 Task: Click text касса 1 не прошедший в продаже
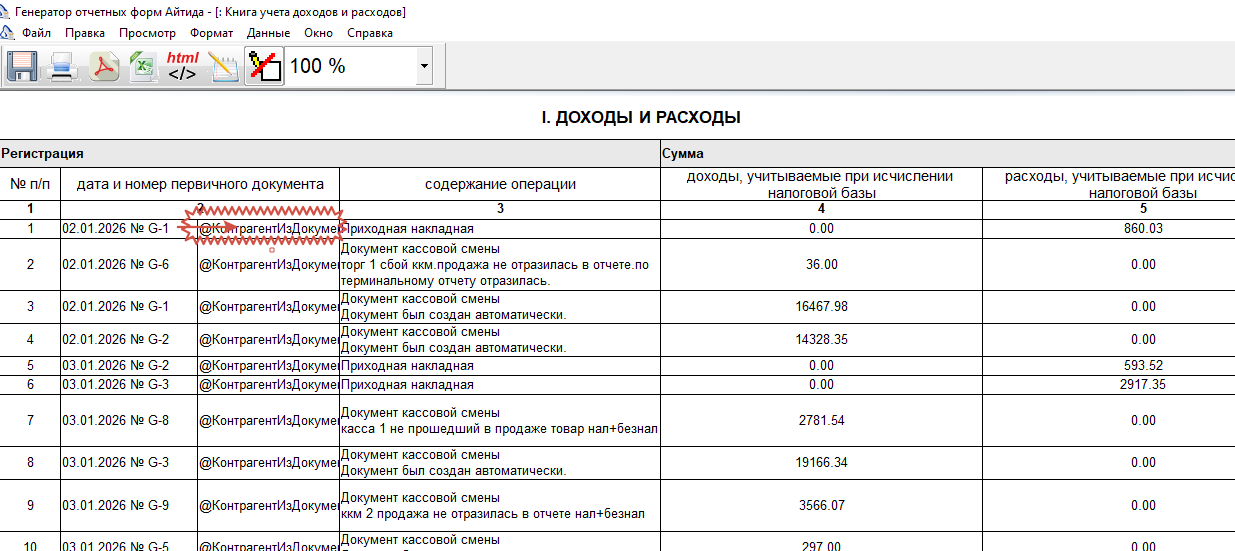[435, 429]
